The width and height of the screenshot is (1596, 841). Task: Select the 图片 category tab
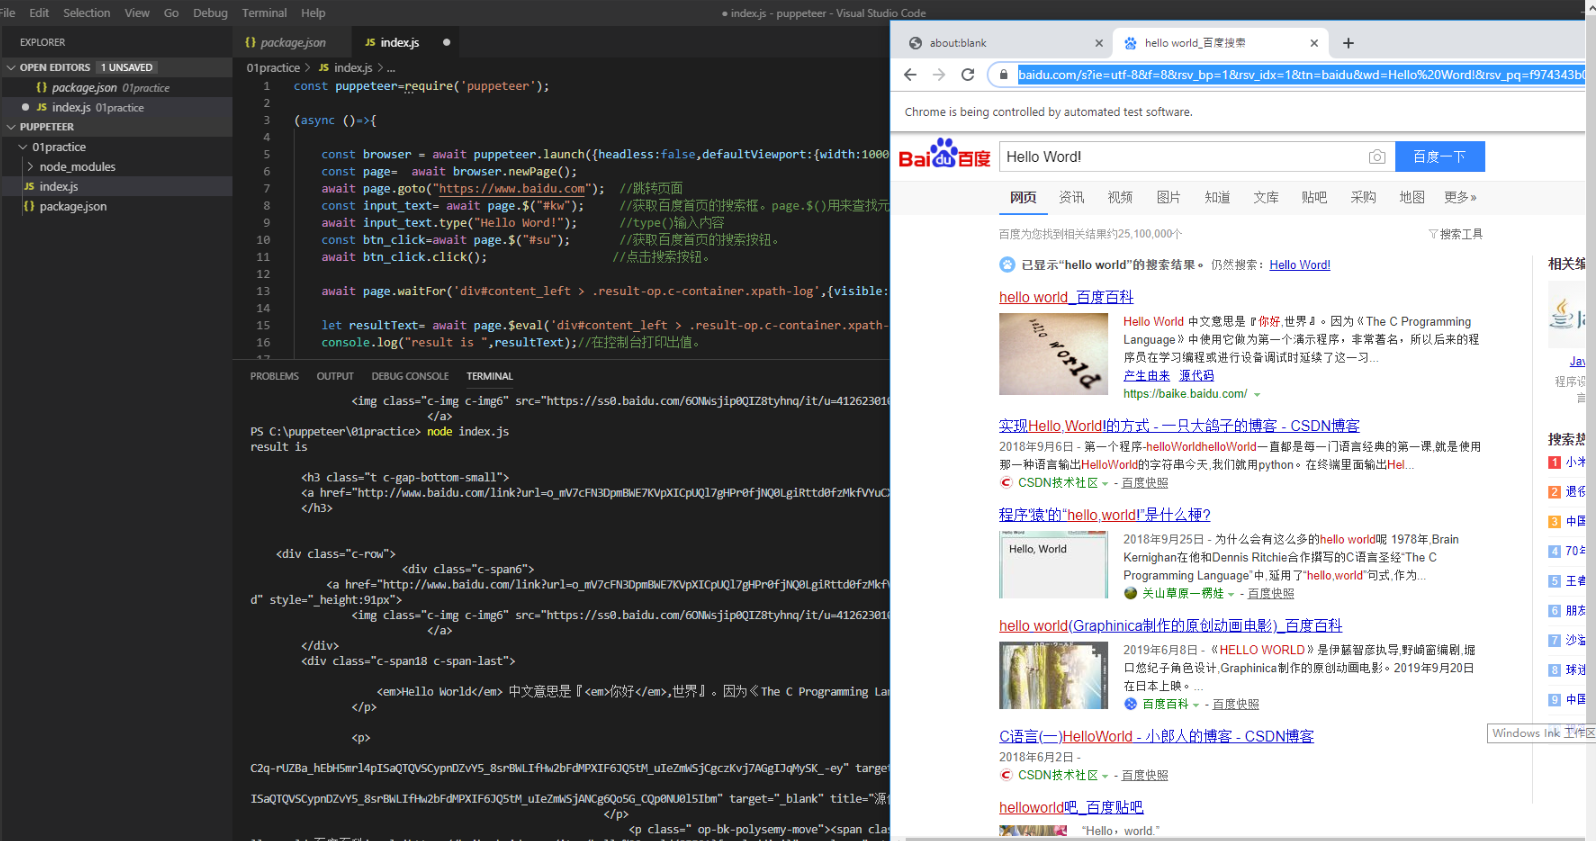click(1168, 198)
